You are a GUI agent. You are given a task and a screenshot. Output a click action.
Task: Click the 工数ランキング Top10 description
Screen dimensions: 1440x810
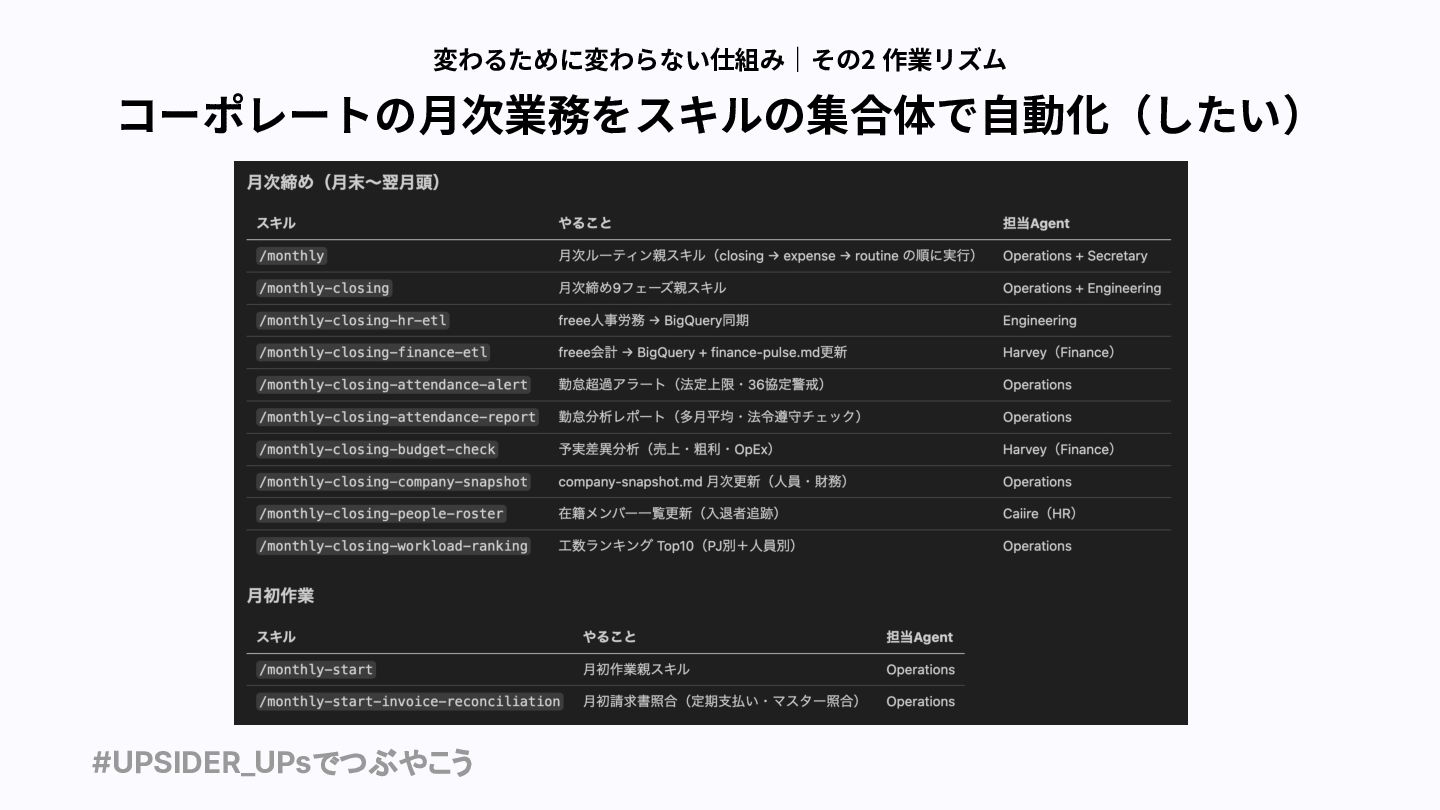pos(677,546)
